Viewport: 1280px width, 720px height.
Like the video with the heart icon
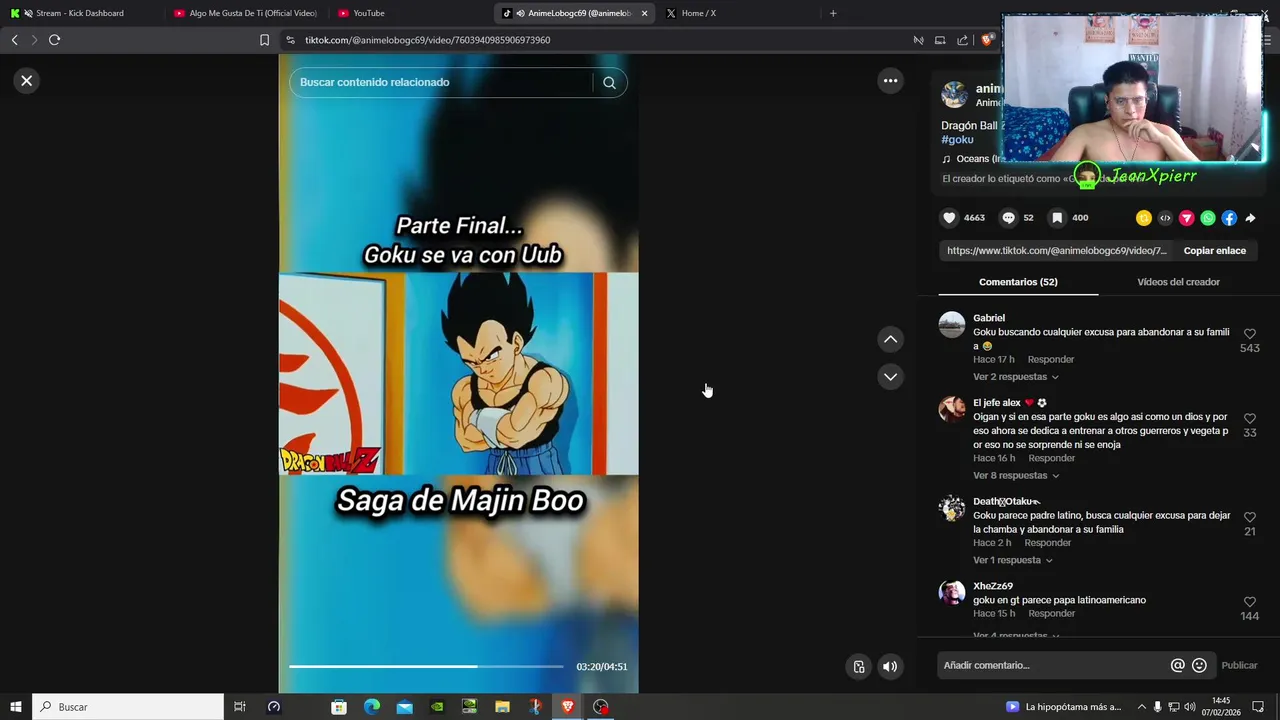point(949,218)
